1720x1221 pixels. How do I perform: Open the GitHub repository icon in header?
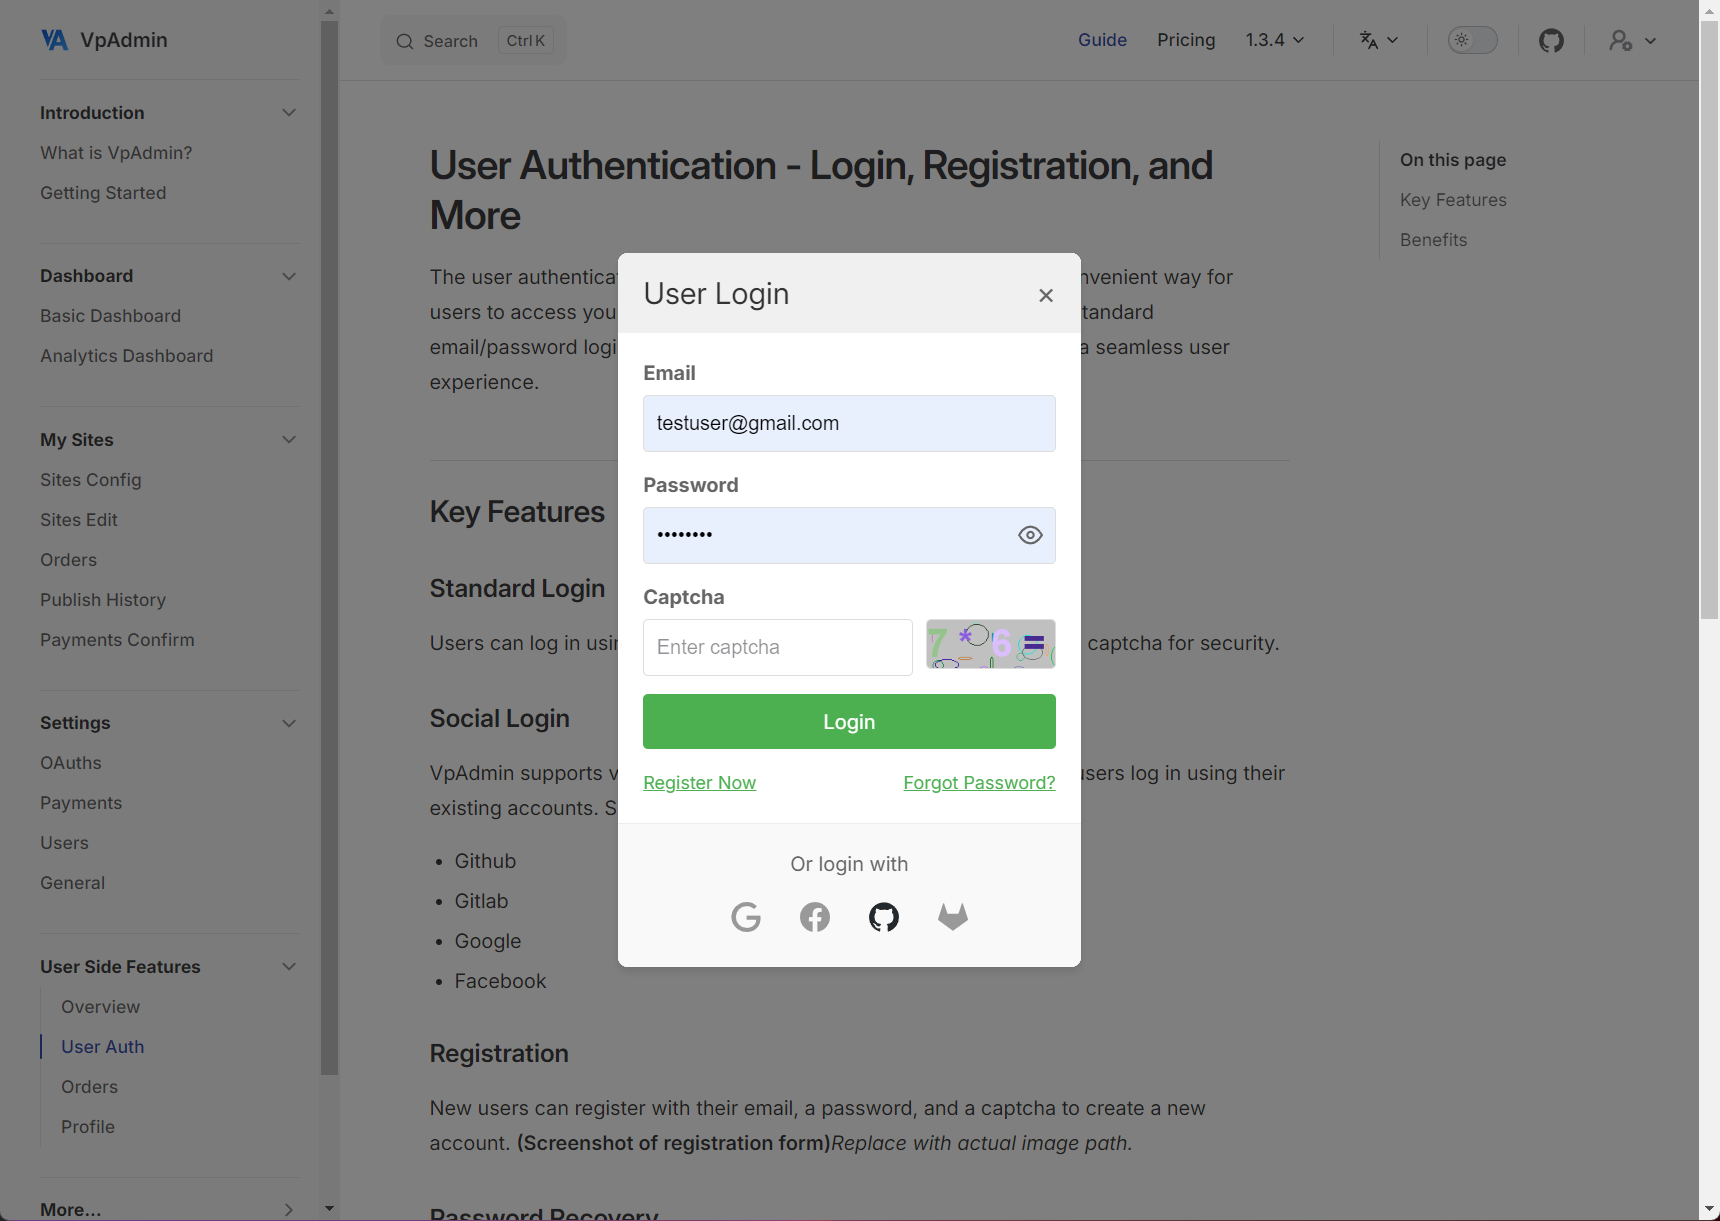pos(1551,41)
